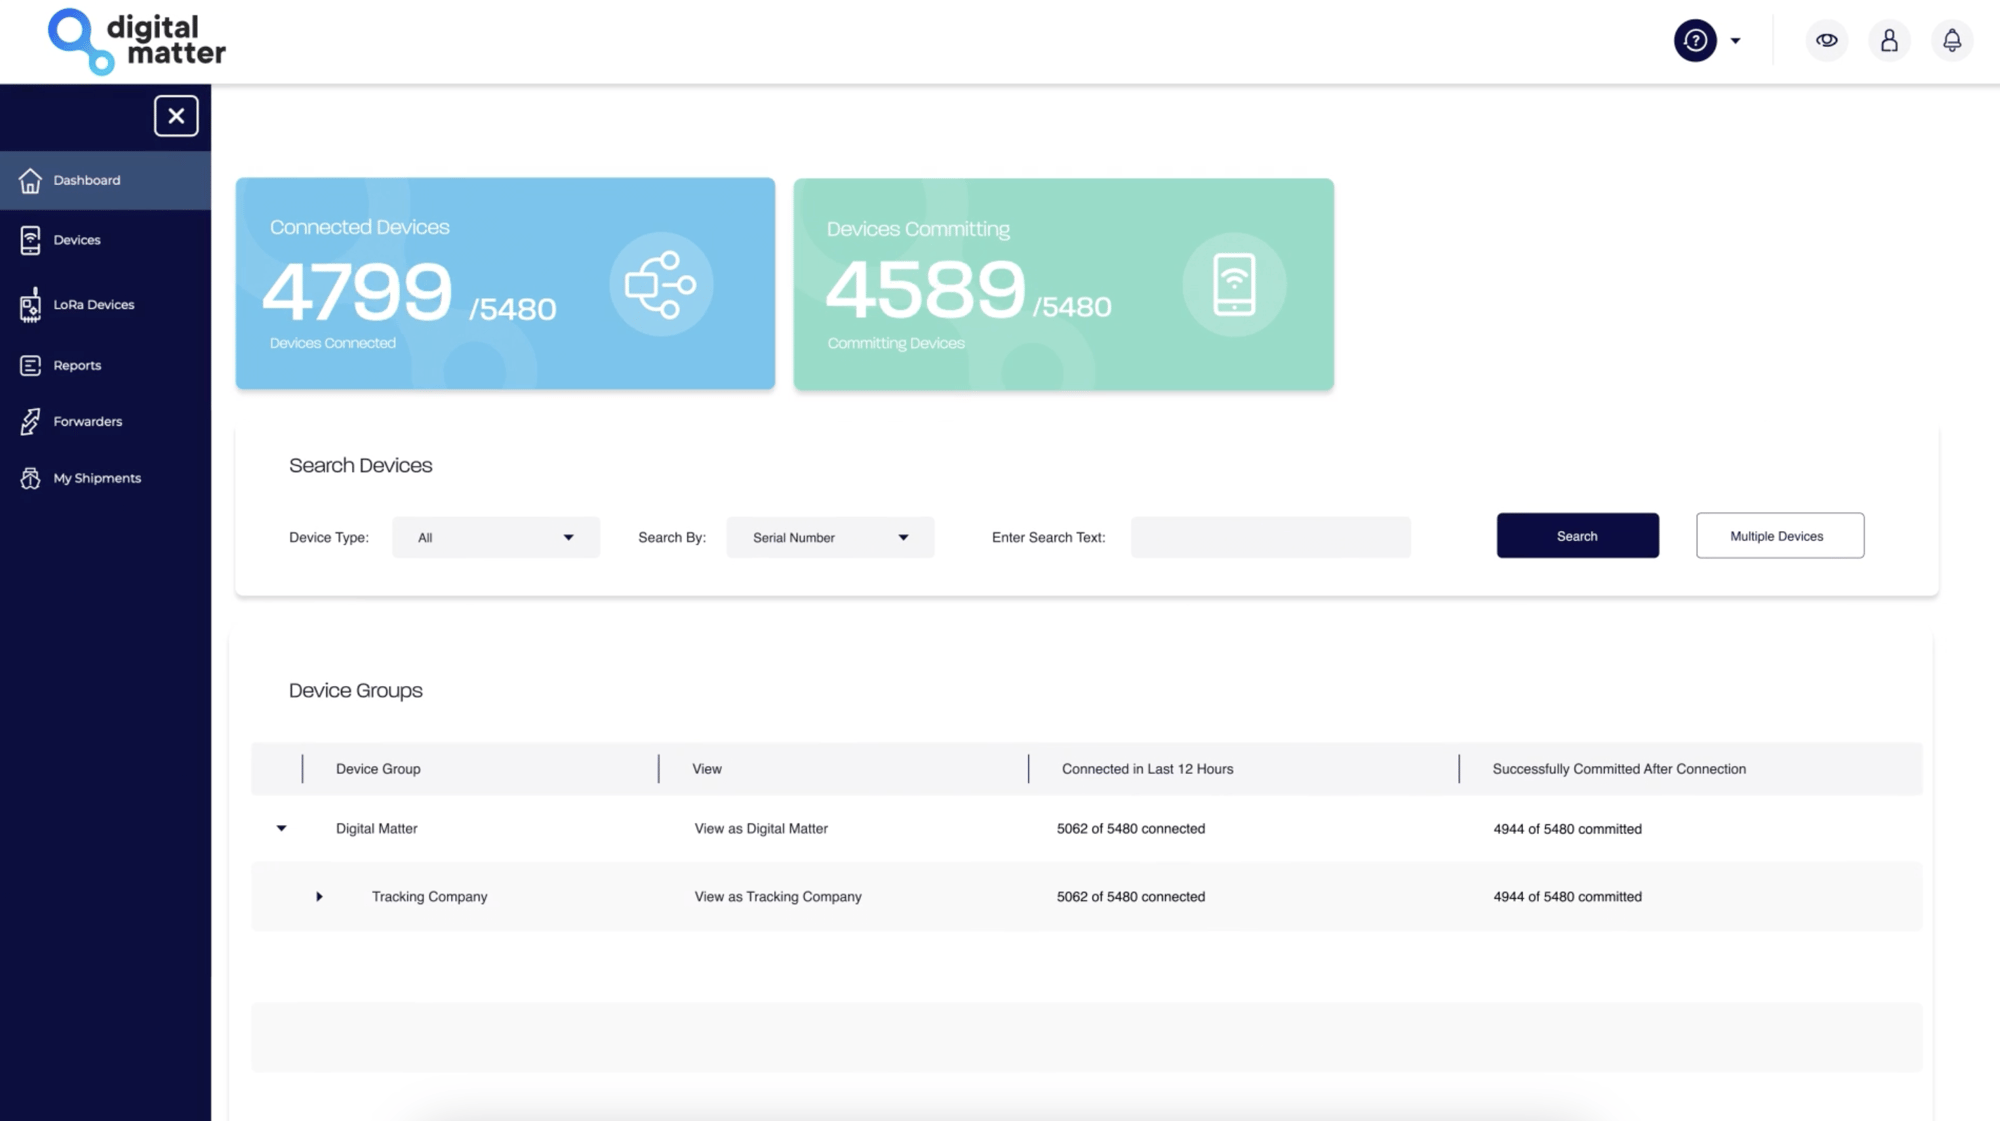Open the Search By Serial Number dropdown
This screenshot has height=1121, width=2000.
tap(830, 537)
